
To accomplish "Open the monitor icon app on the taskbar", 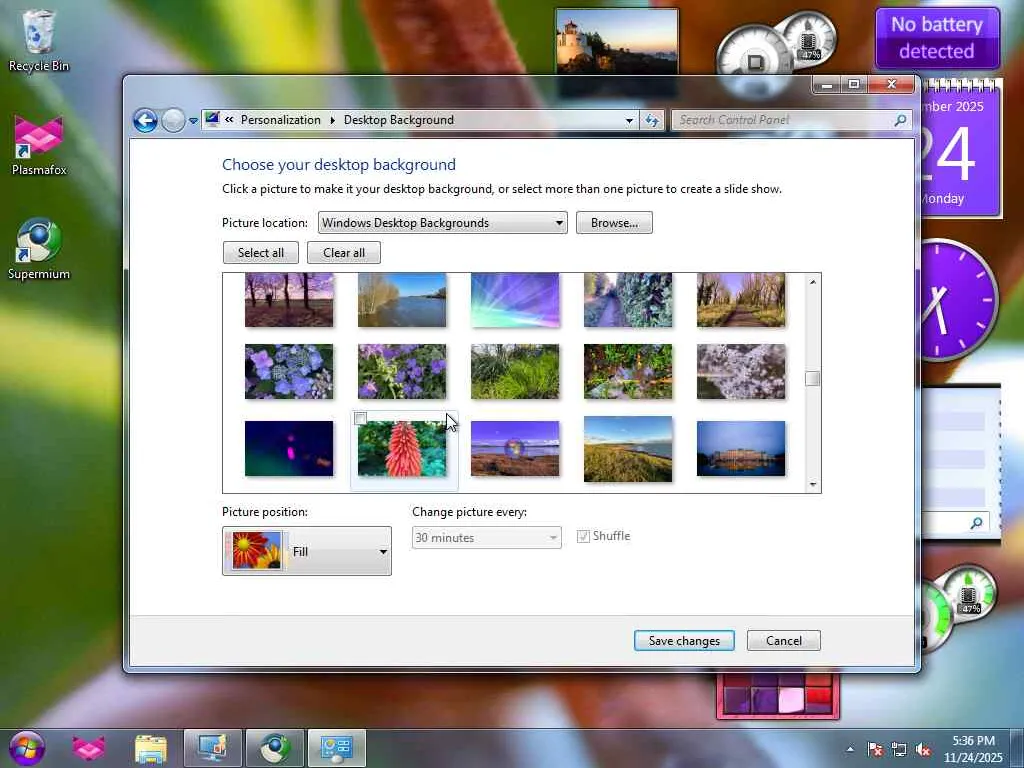I will pos(212,748).
